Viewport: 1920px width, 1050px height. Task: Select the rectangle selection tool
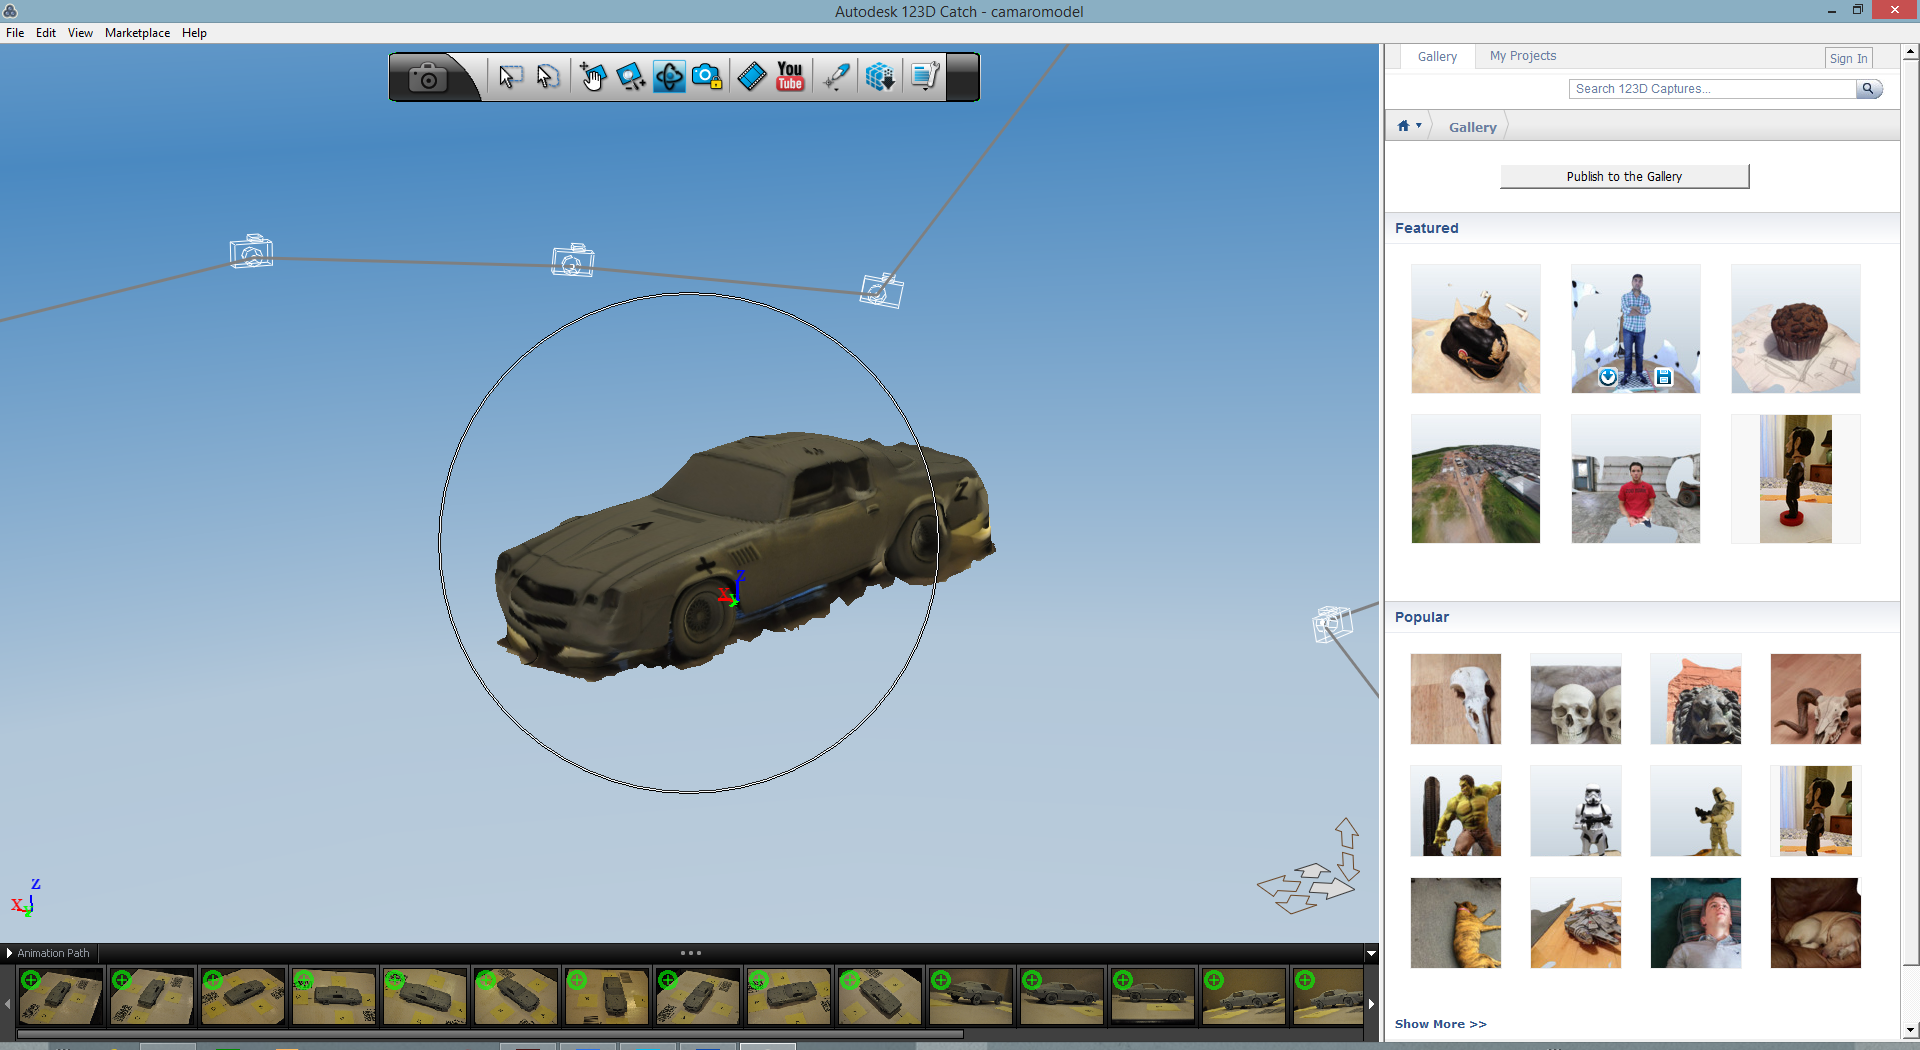tap(510, 77)
